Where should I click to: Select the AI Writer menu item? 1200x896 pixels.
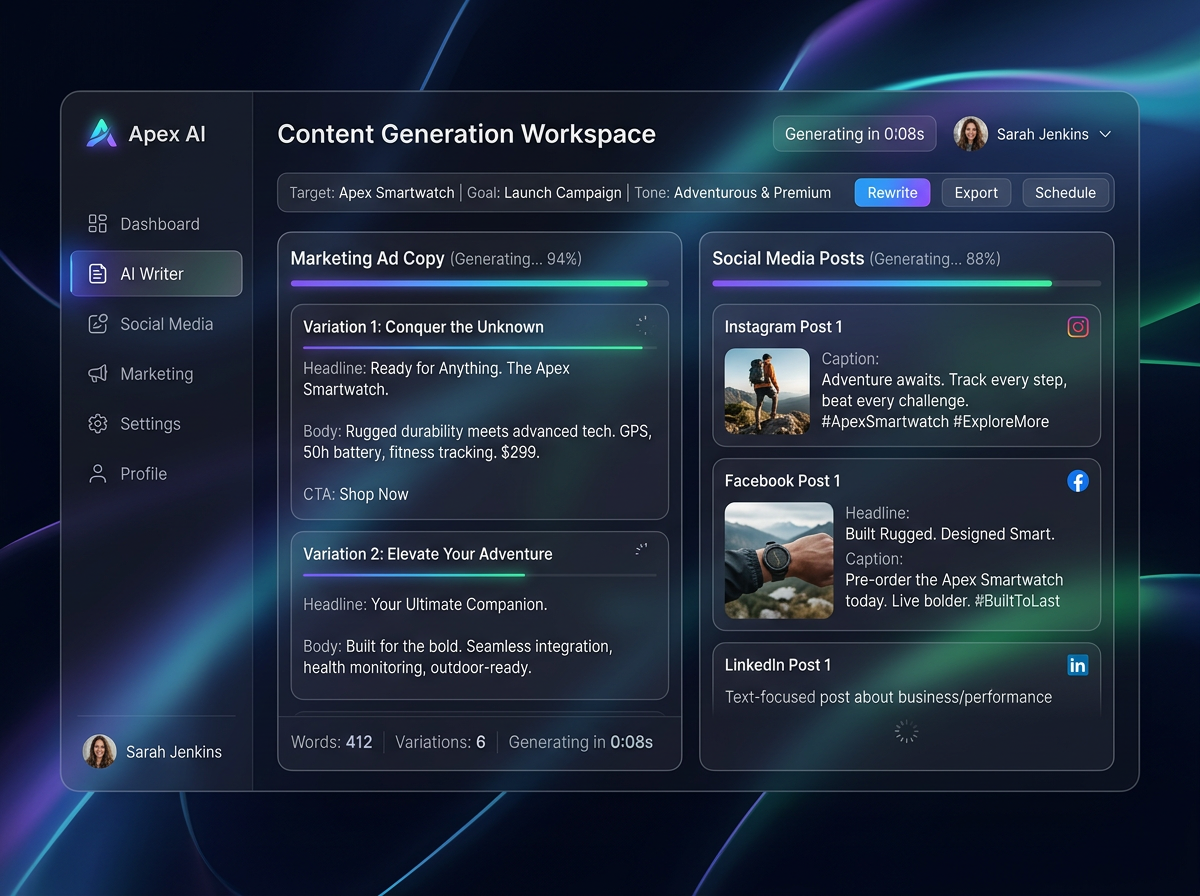point(156,273)
